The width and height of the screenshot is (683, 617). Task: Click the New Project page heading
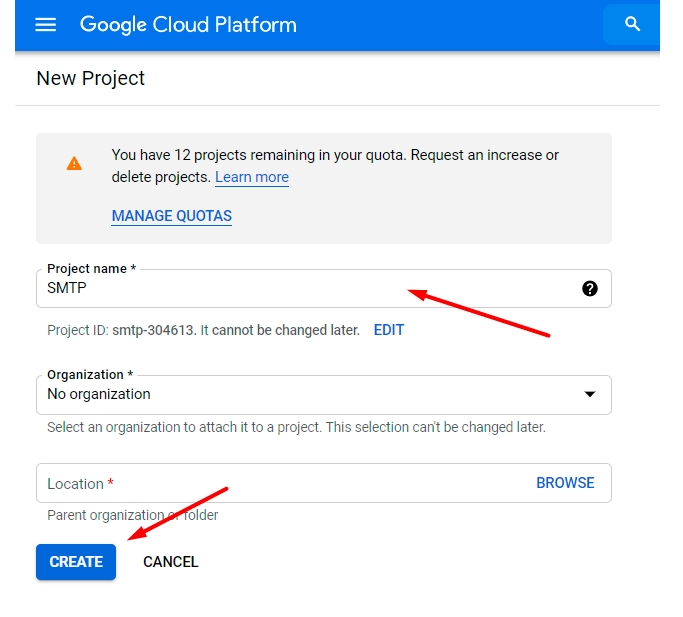91,78
